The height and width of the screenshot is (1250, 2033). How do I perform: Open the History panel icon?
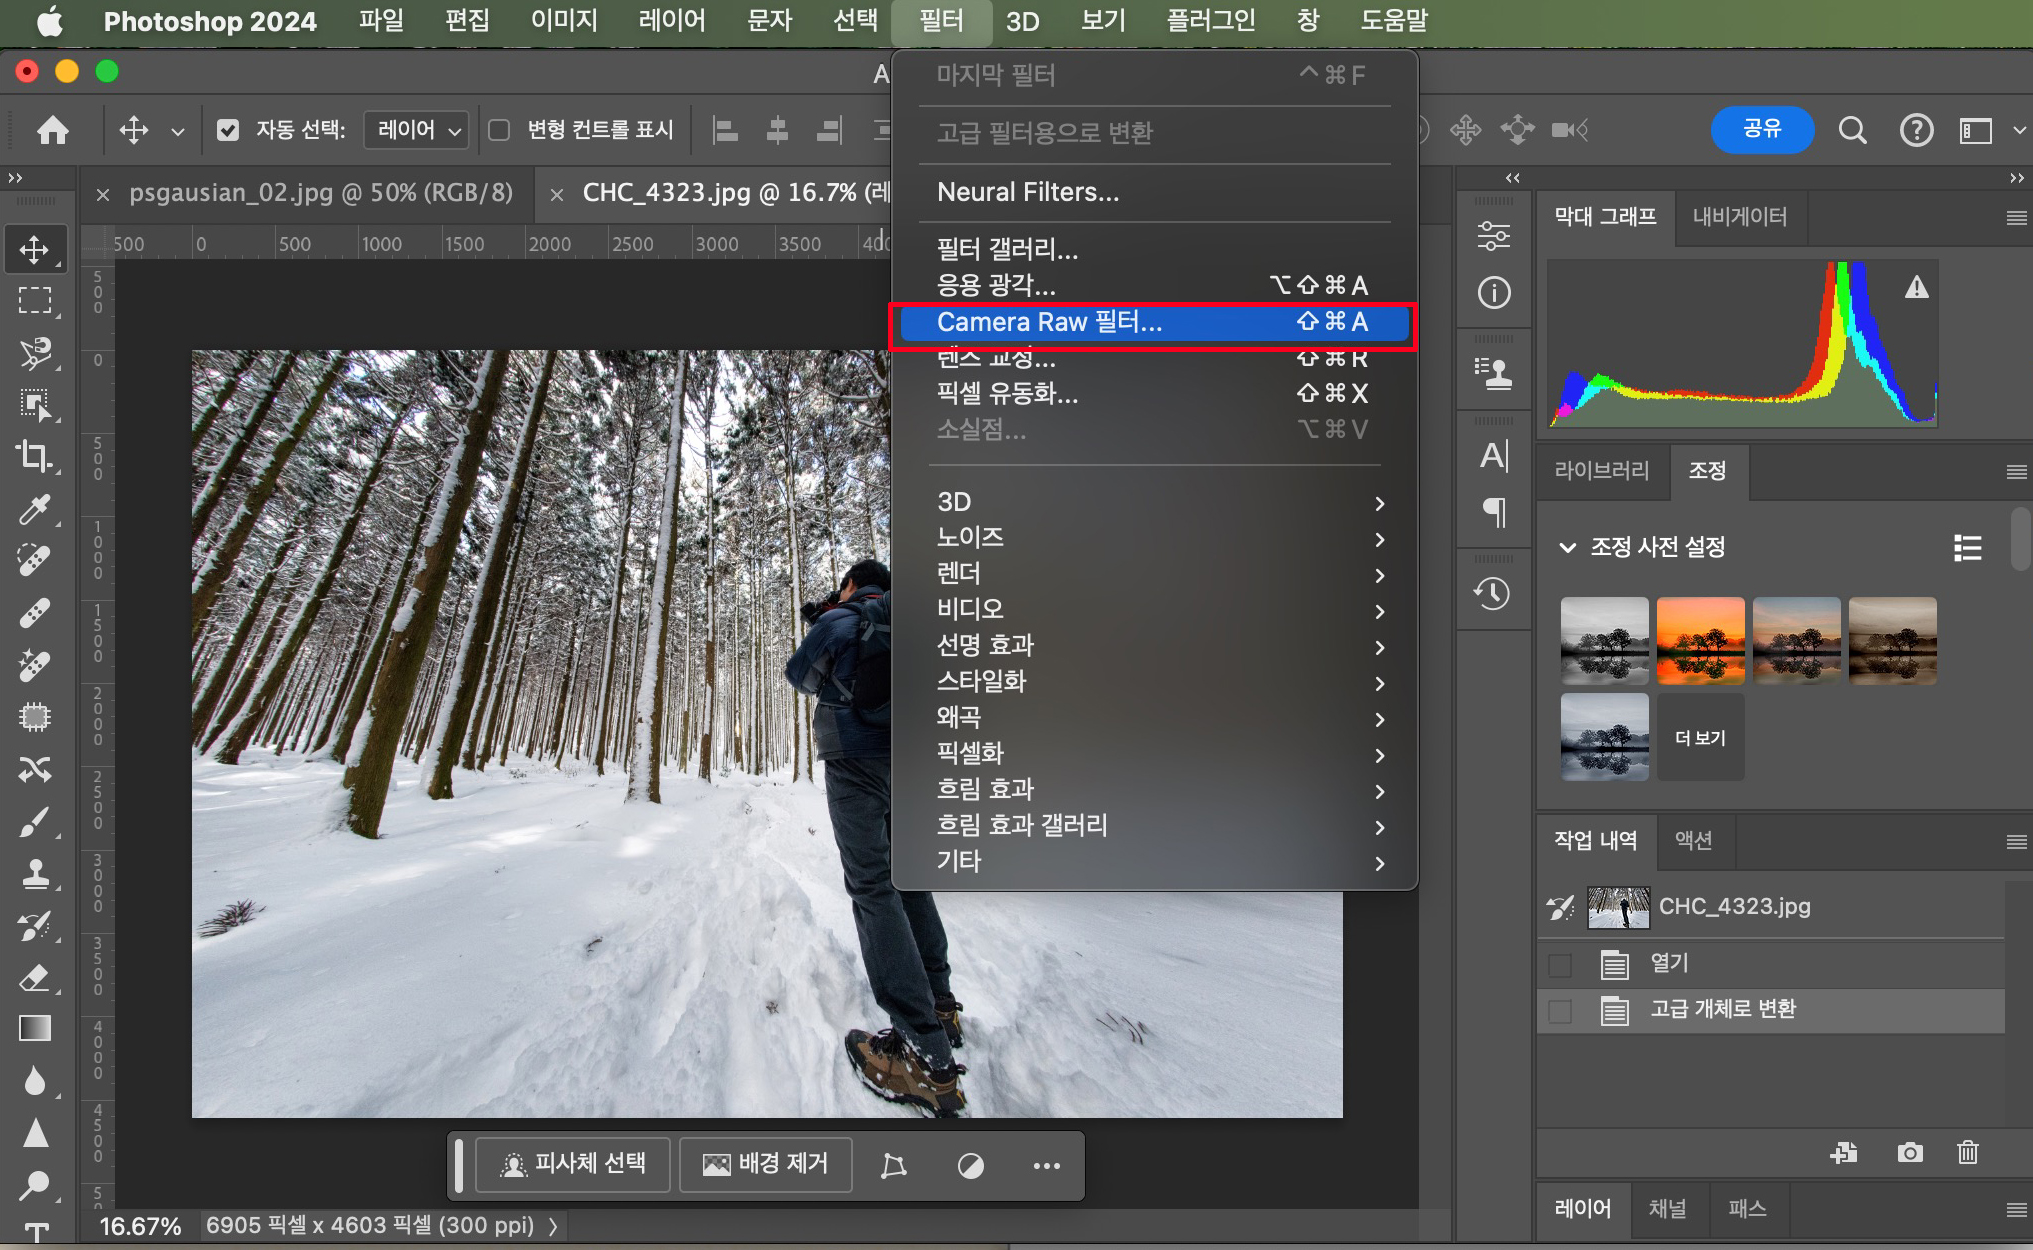coord(1493,594)
